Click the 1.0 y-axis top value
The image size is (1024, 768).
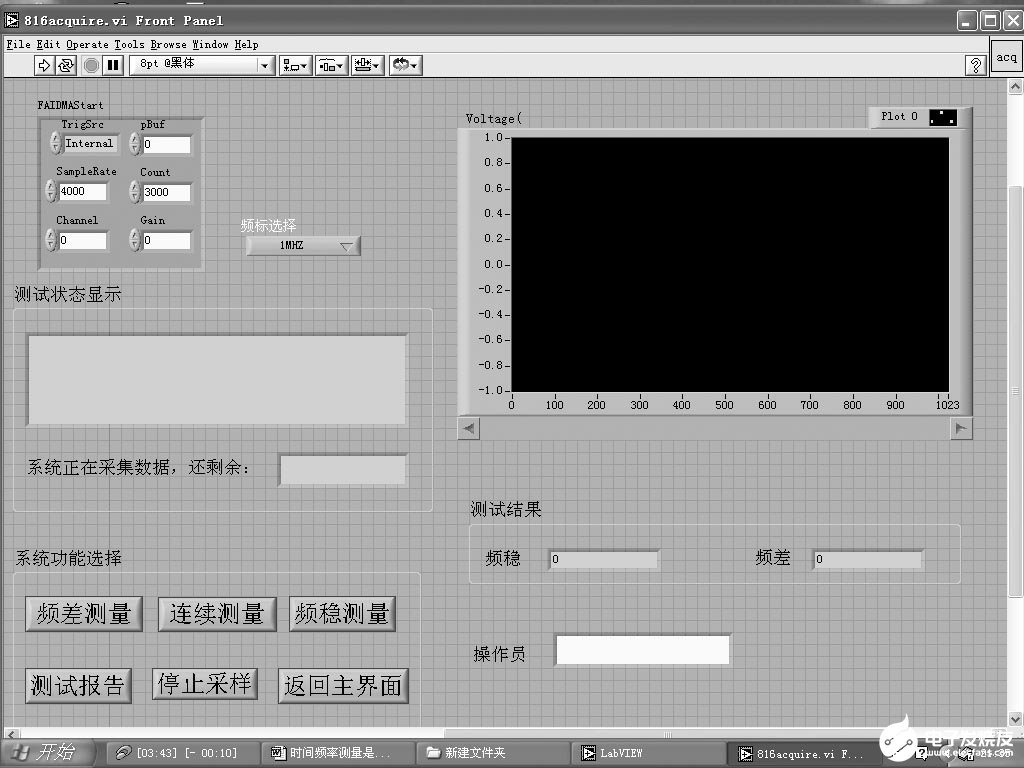pos(493,137)
